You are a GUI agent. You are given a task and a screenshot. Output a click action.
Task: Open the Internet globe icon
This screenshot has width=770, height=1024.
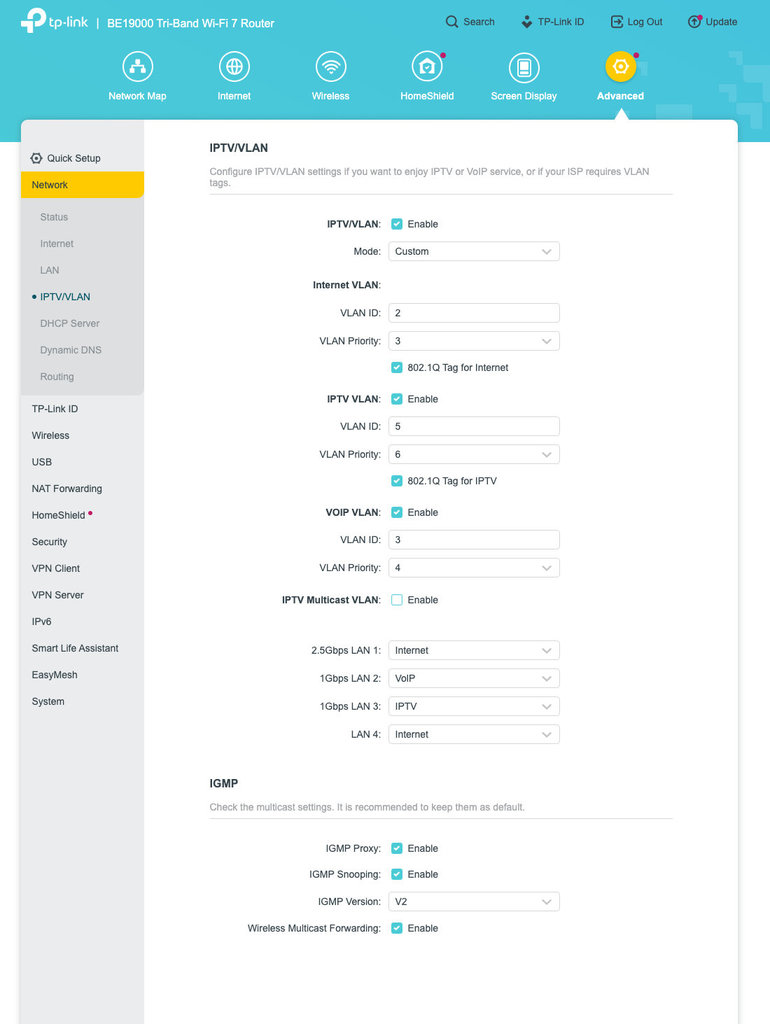[234, 67]
